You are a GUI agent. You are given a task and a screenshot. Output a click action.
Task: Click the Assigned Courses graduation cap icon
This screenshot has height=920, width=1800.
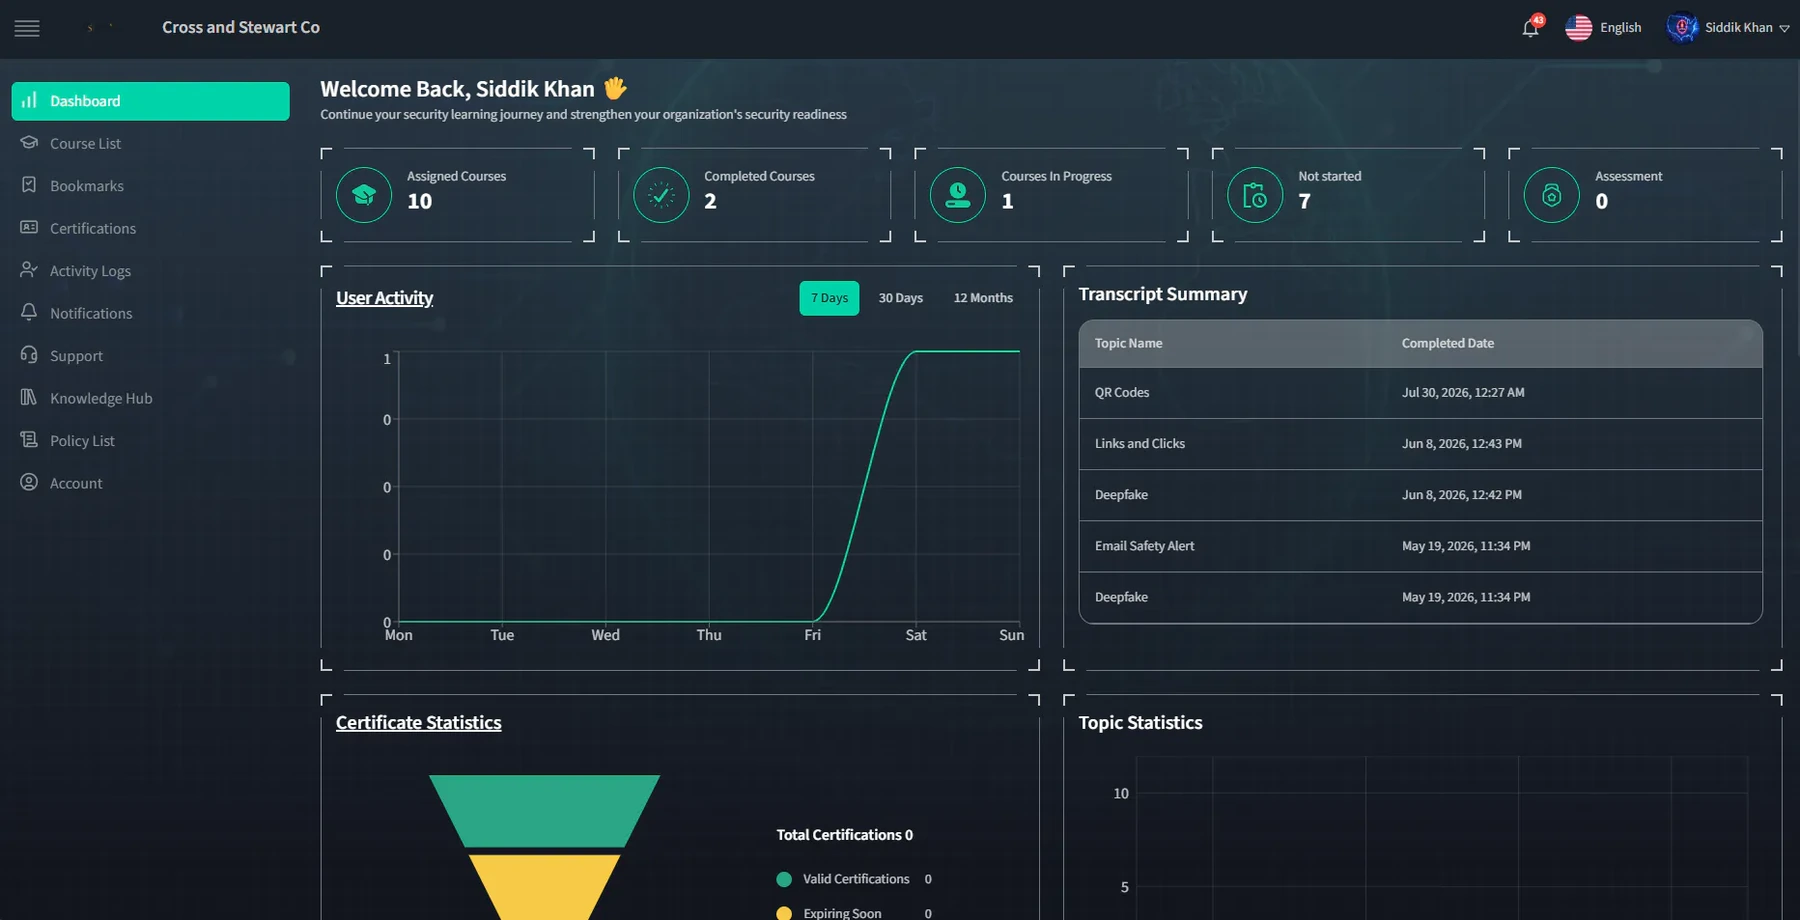364,195
